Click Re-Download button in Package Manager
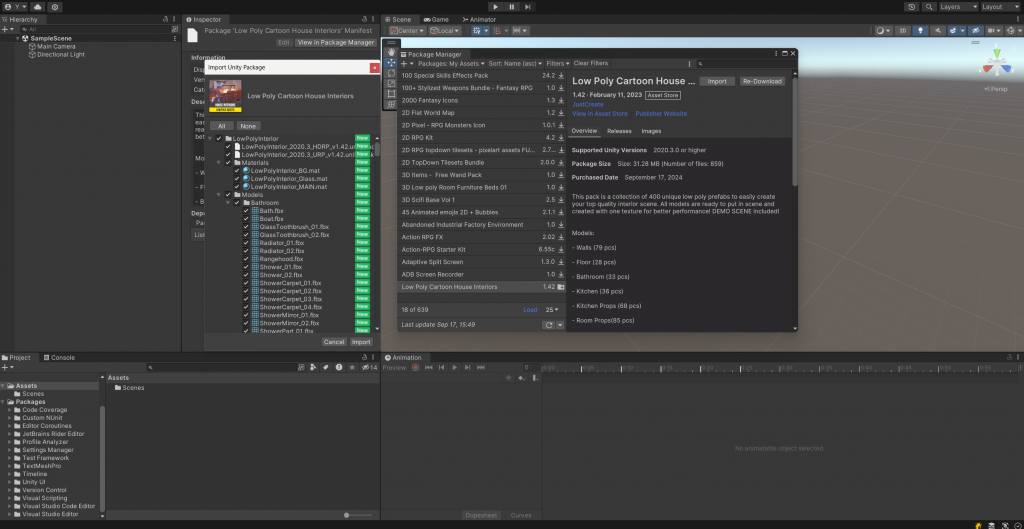The image size is (1024, 529). pyautogui.click(x=762, y=82)
